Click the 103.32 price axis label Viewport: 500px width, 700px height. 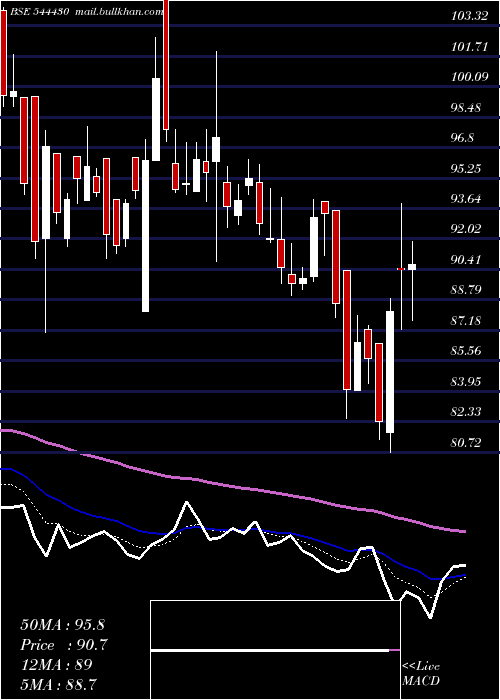469,17
